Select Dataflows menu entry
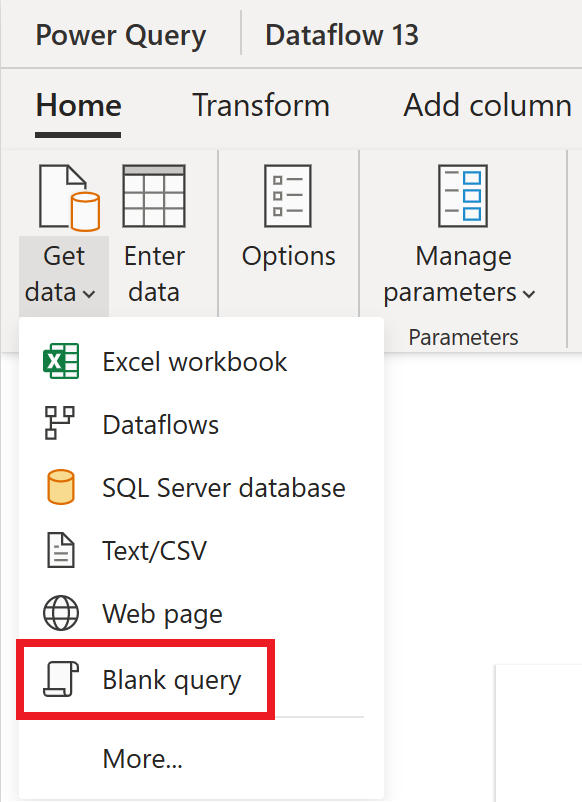This screenshot has height=802, width=582. (x=202, y=424)
